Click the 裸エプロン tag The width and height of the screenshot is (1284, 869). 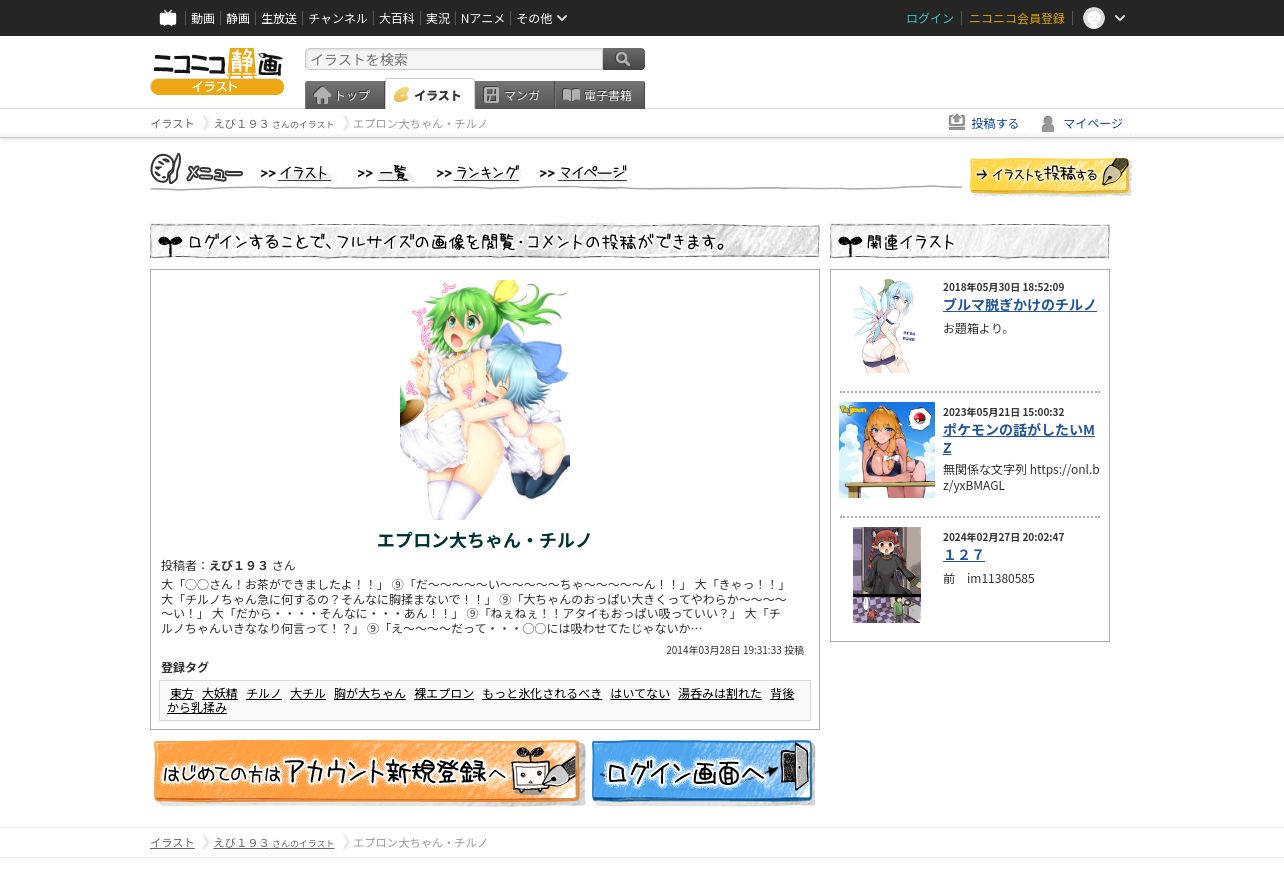pos(444,693)
